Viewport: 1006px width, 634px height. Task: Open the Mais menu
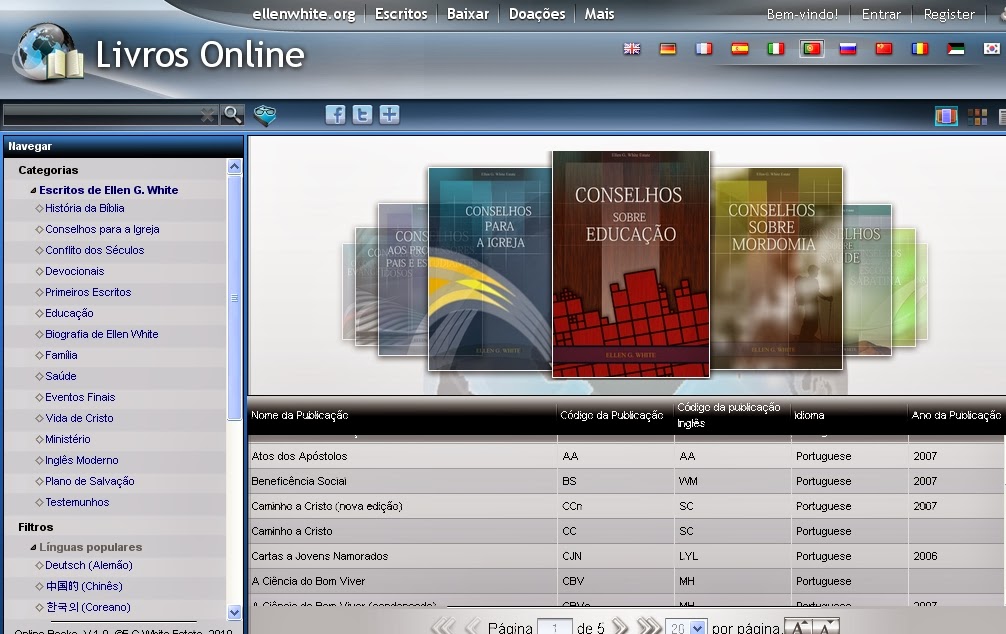599,14
